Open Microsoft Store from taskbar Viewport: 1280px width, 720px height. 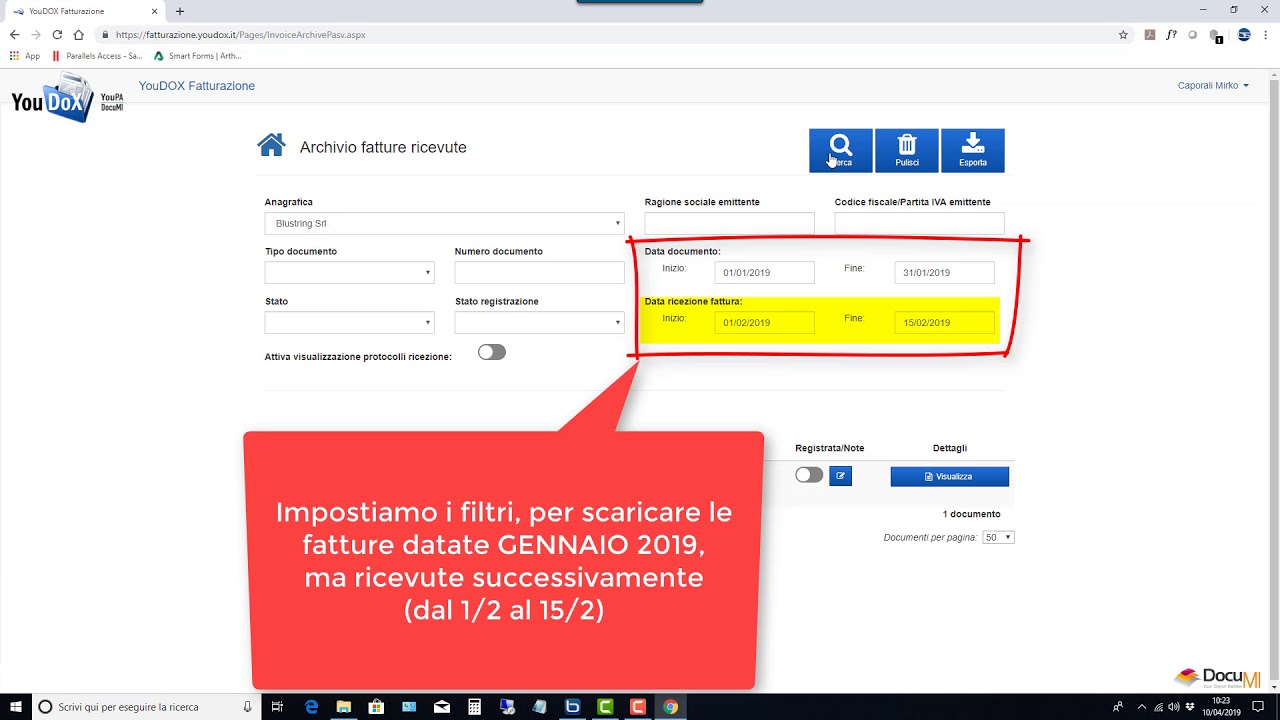coord(376,707)
